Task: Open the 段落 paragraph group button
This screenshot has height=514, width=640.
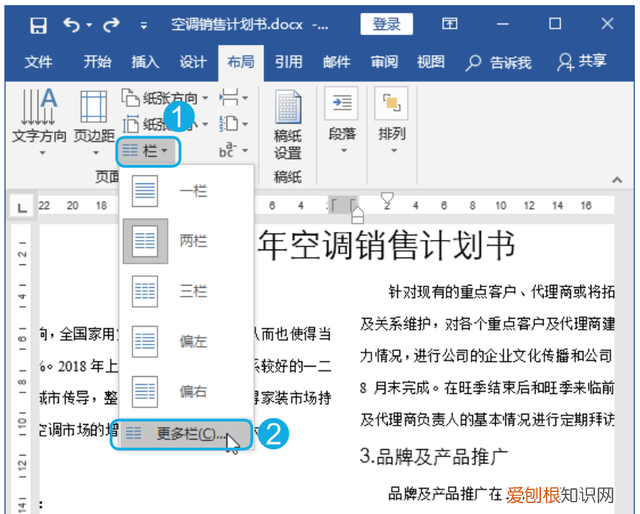Action: point(342,120)
